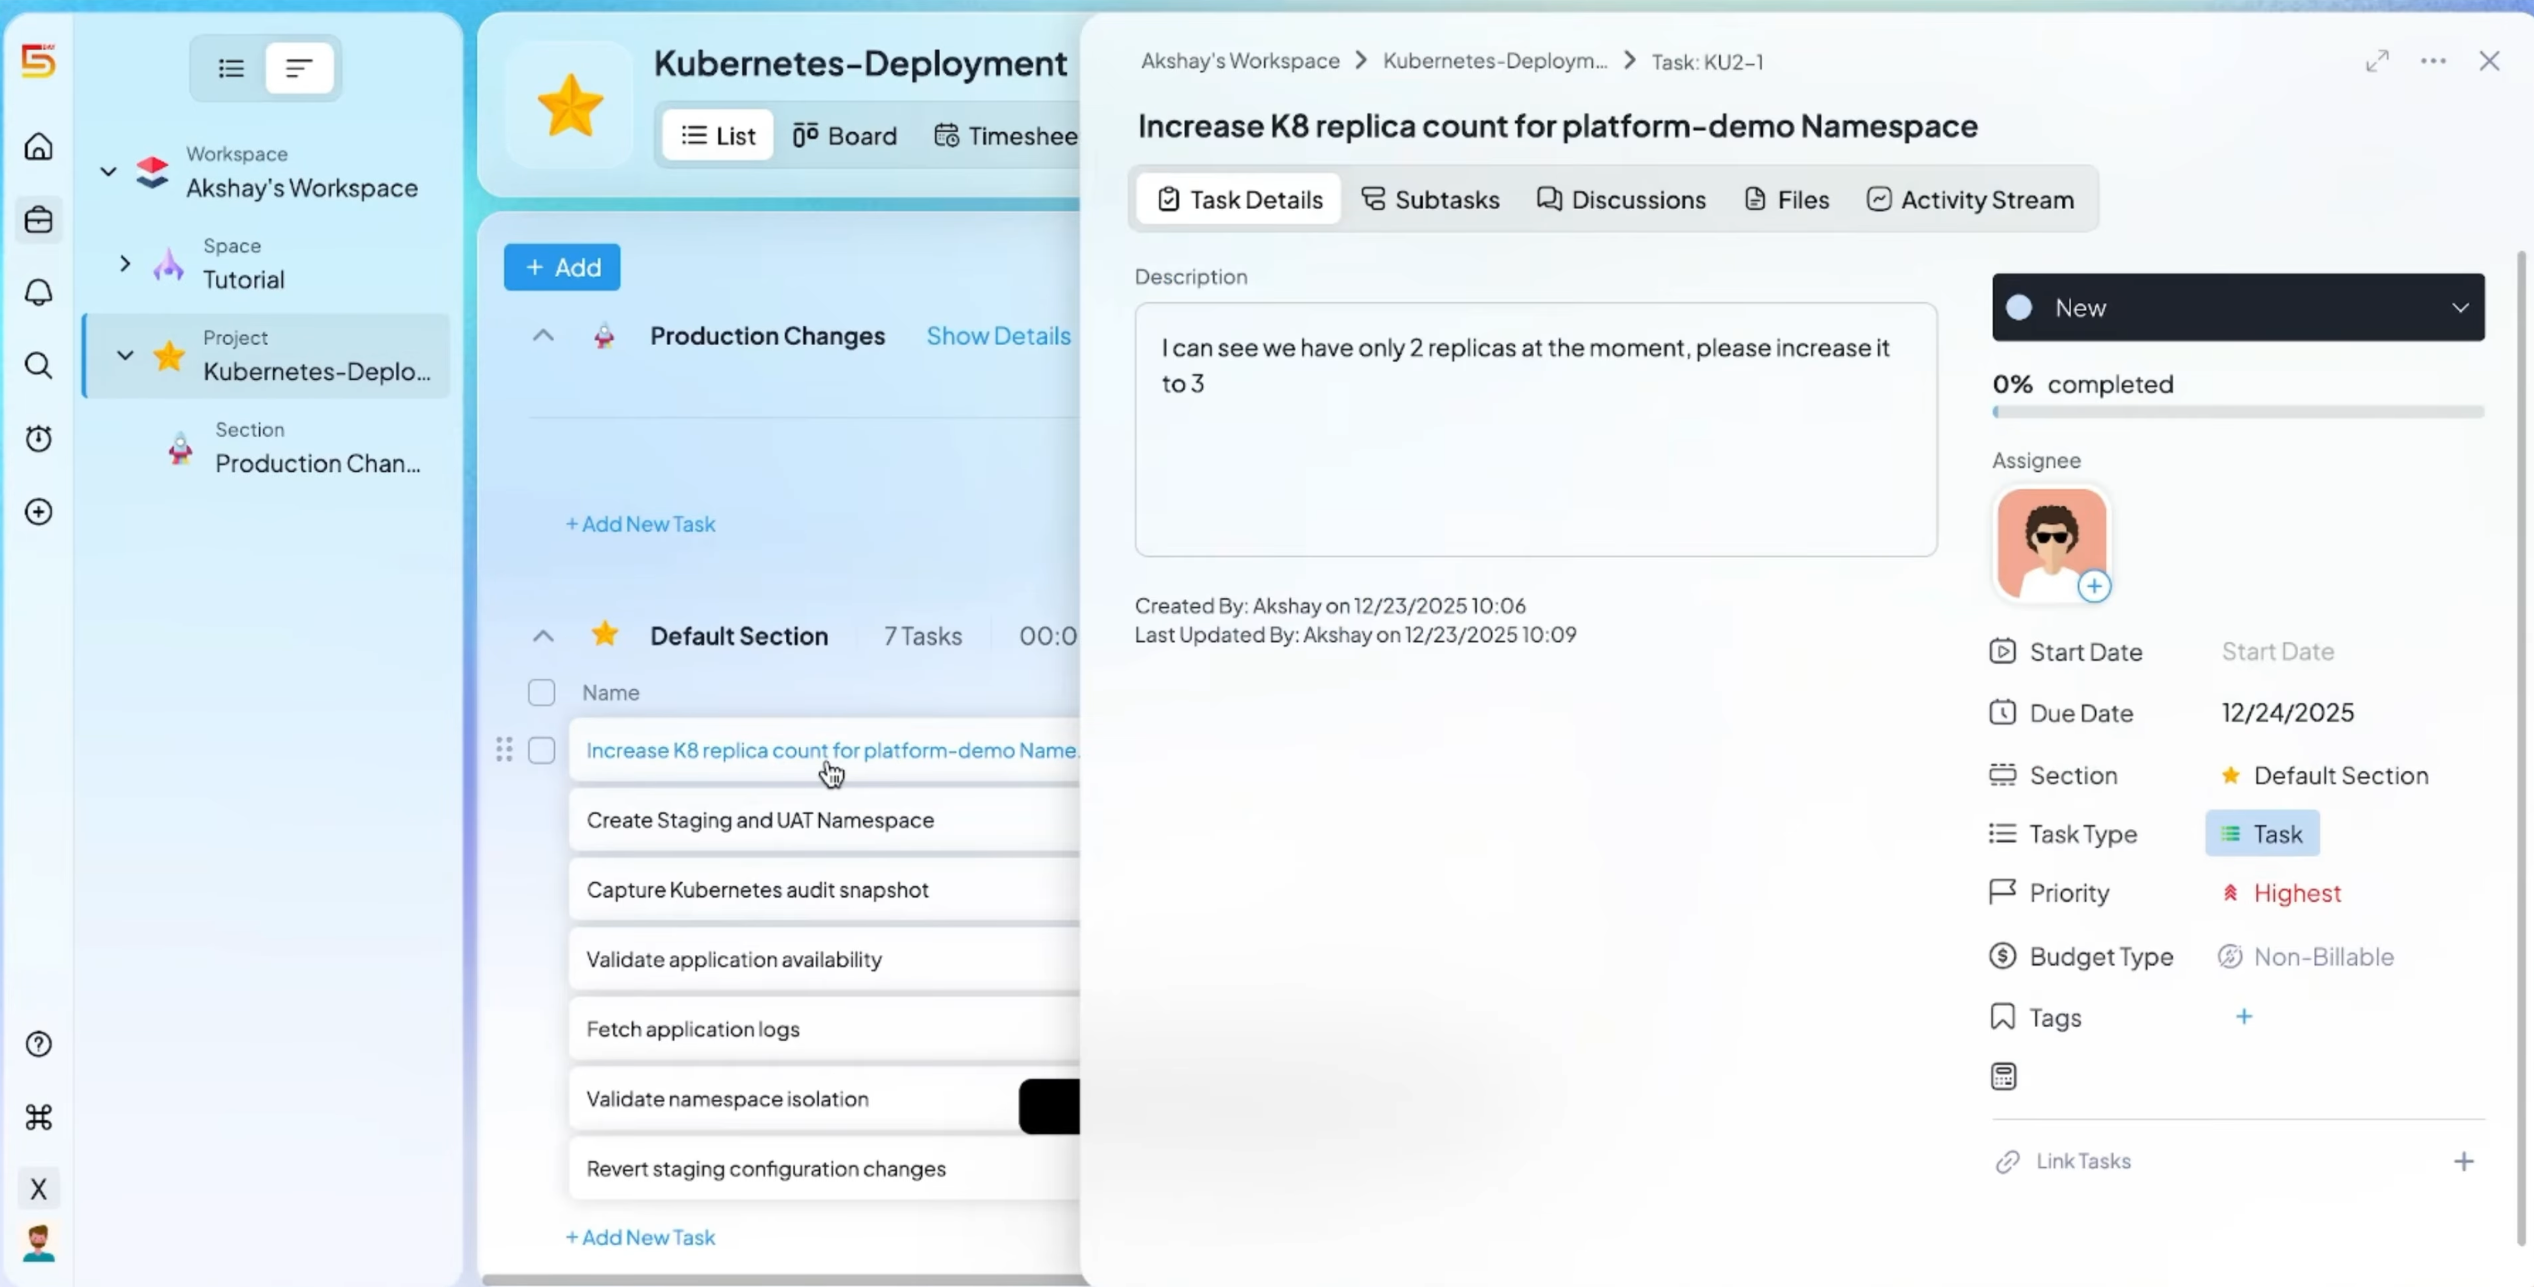Viewport: 2534px width, 1287px height.
Task: Open the Activity Stream tab
Action: [x=1969, y=200]
